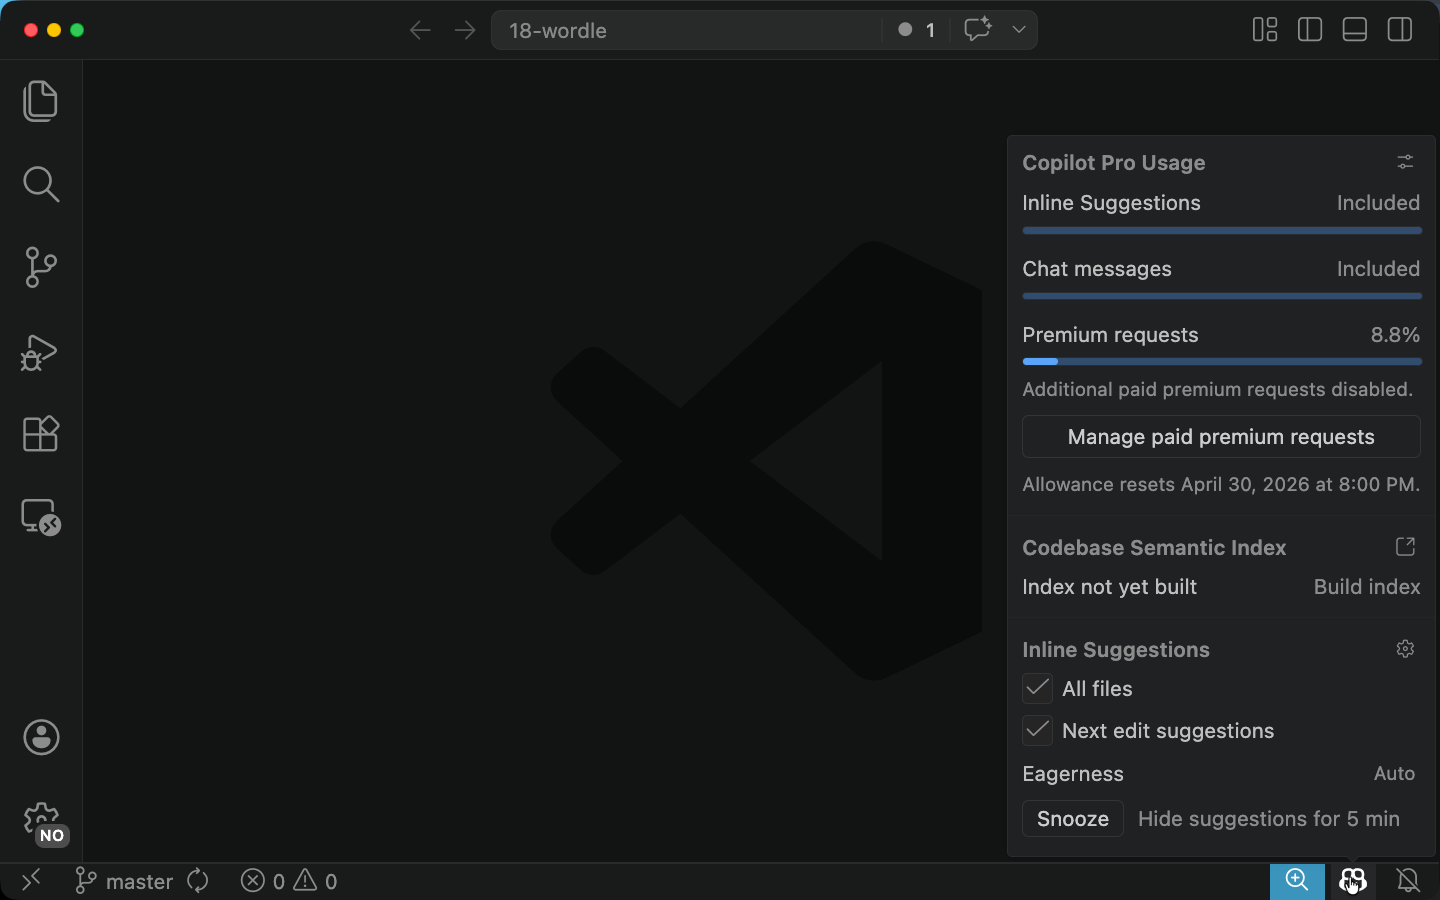Toggle the bottom panel
Screen dimensions: 1440x900
[x=1355, y=30]
